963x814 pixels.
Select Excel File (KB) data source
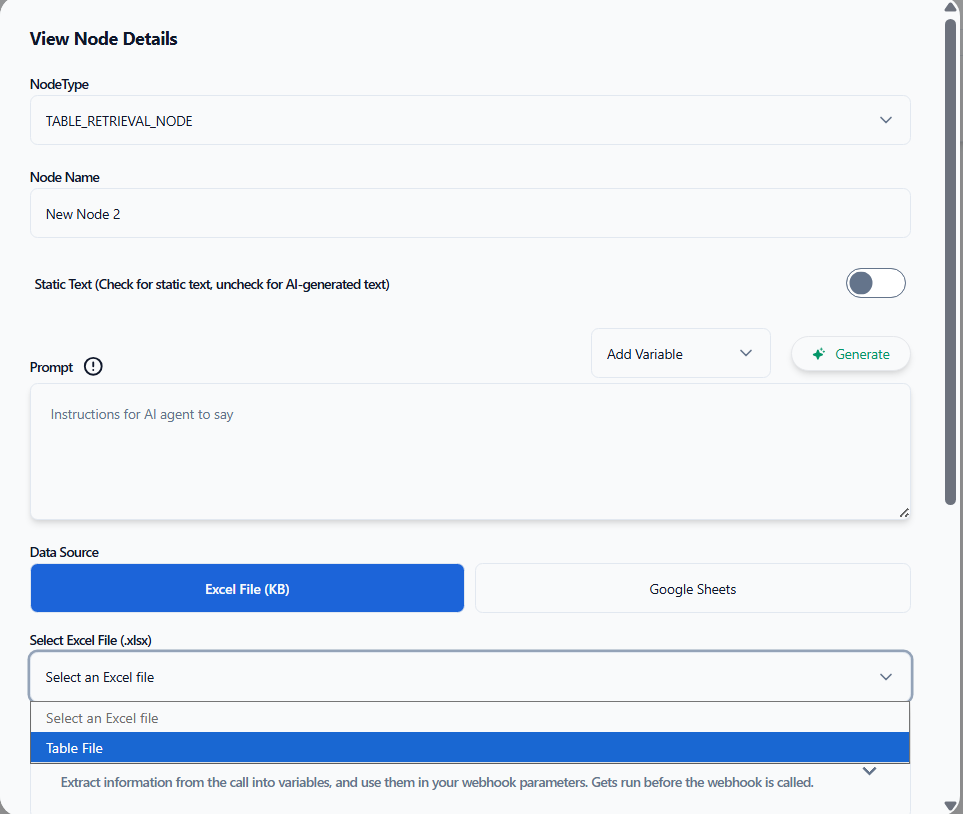(x=247, y=588)
